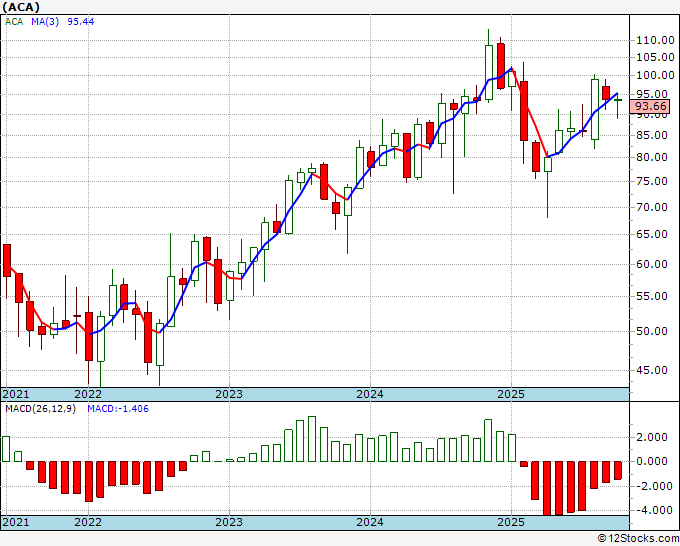This screenshot has width=680, height=546.
Task: Click the first green MACD bar at 2021
Action: click(x=6, y=449)
